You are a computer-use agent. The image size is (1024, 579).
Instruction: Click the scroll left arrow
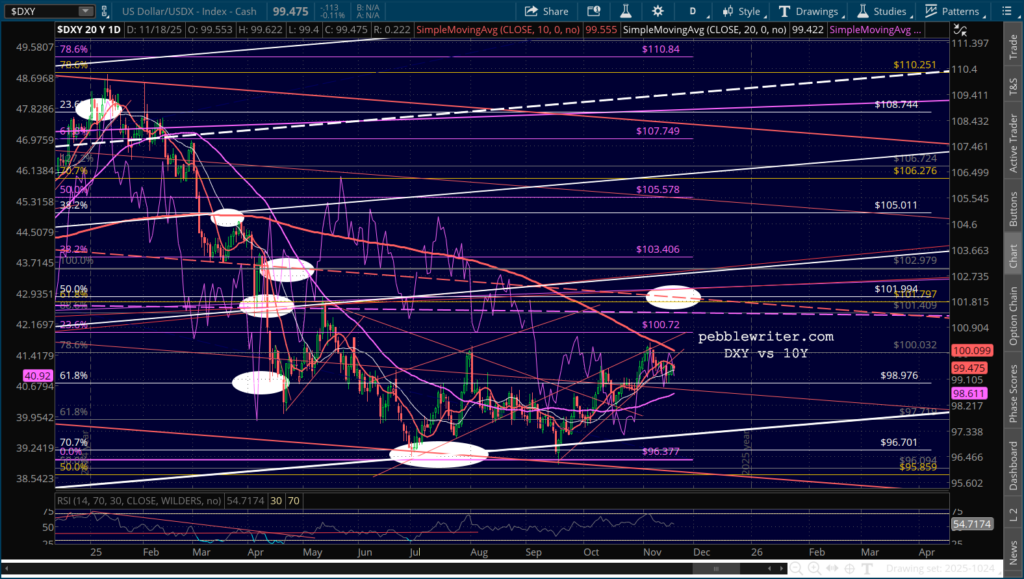pos(769,569)
